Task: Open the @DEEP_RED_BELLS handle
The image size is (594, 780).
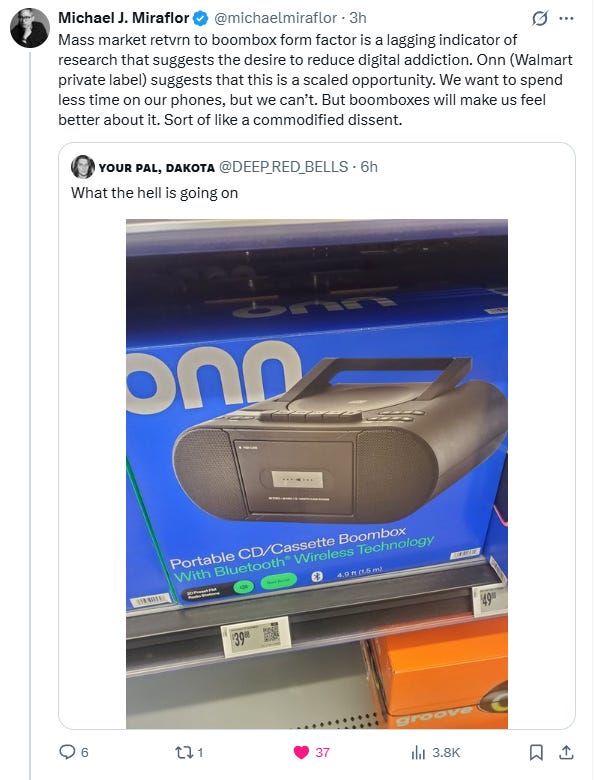Action: coord(284,167)
